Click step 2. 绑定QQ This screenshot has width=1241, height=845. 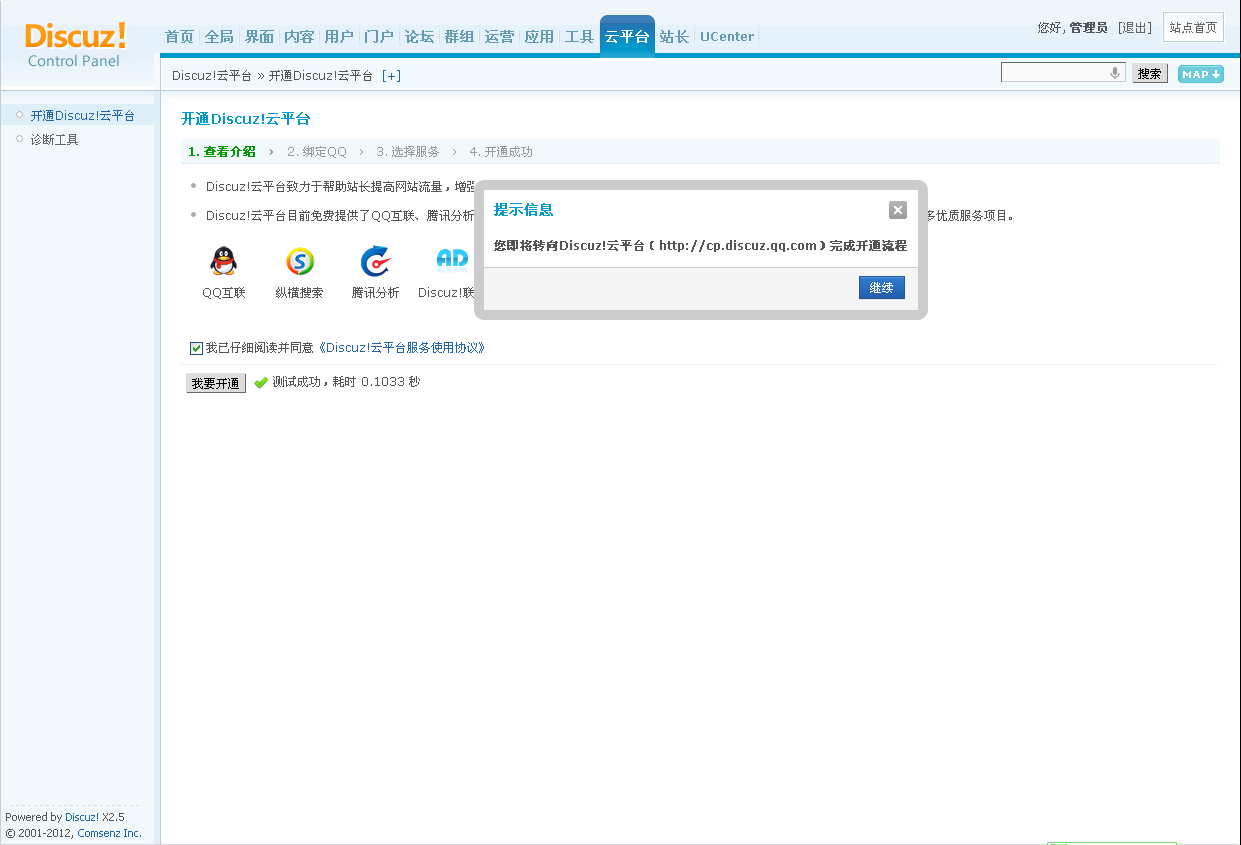317,152
